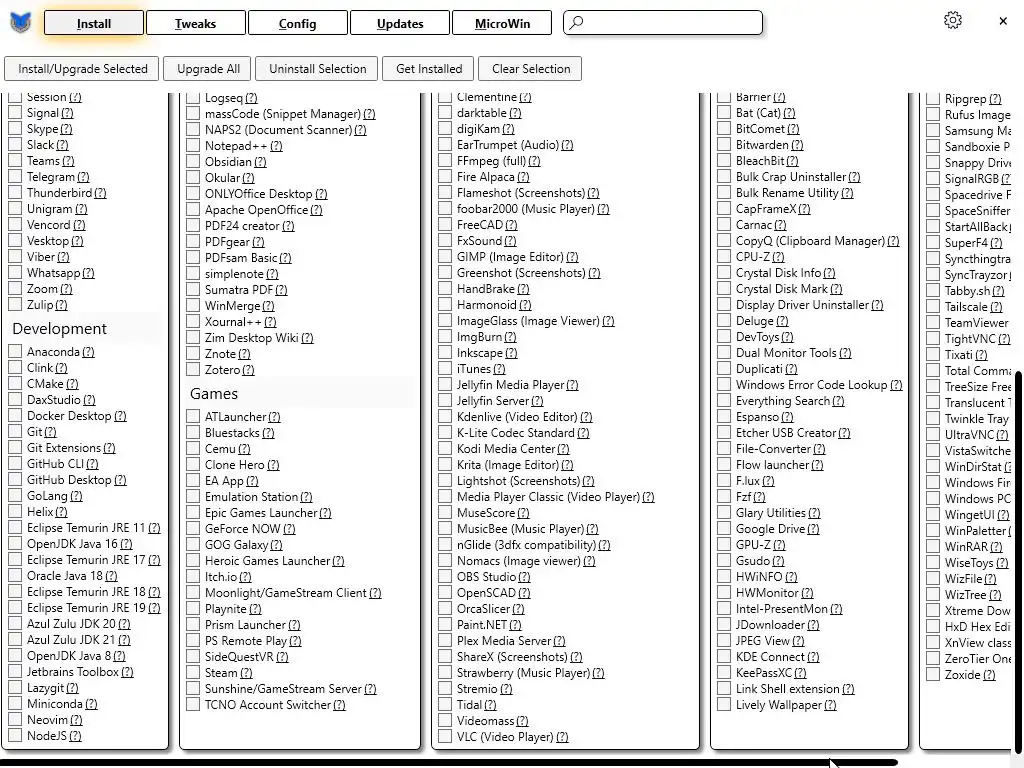Check the Google Drive checkbox
Screen dimensions: 1024x768
coord(724,529)
